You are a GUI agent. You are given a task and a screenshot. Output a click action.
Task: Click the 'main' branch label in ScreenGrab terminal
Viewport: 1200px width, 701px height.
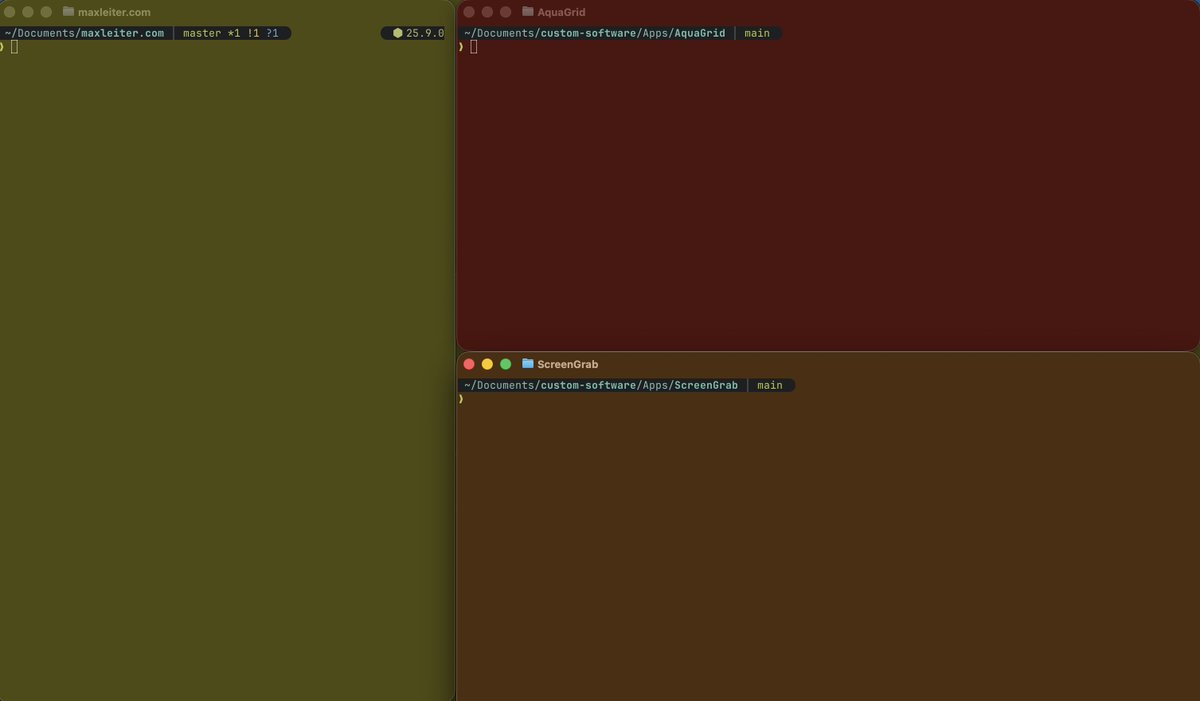click(x=769, y=385)
